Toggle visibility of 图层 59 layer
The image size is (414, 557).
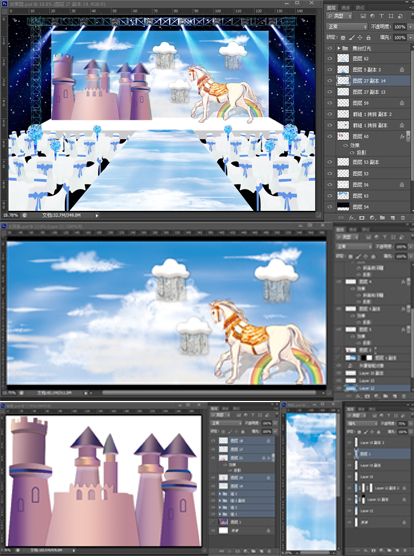pyautogui.click(x=330, y=103)
